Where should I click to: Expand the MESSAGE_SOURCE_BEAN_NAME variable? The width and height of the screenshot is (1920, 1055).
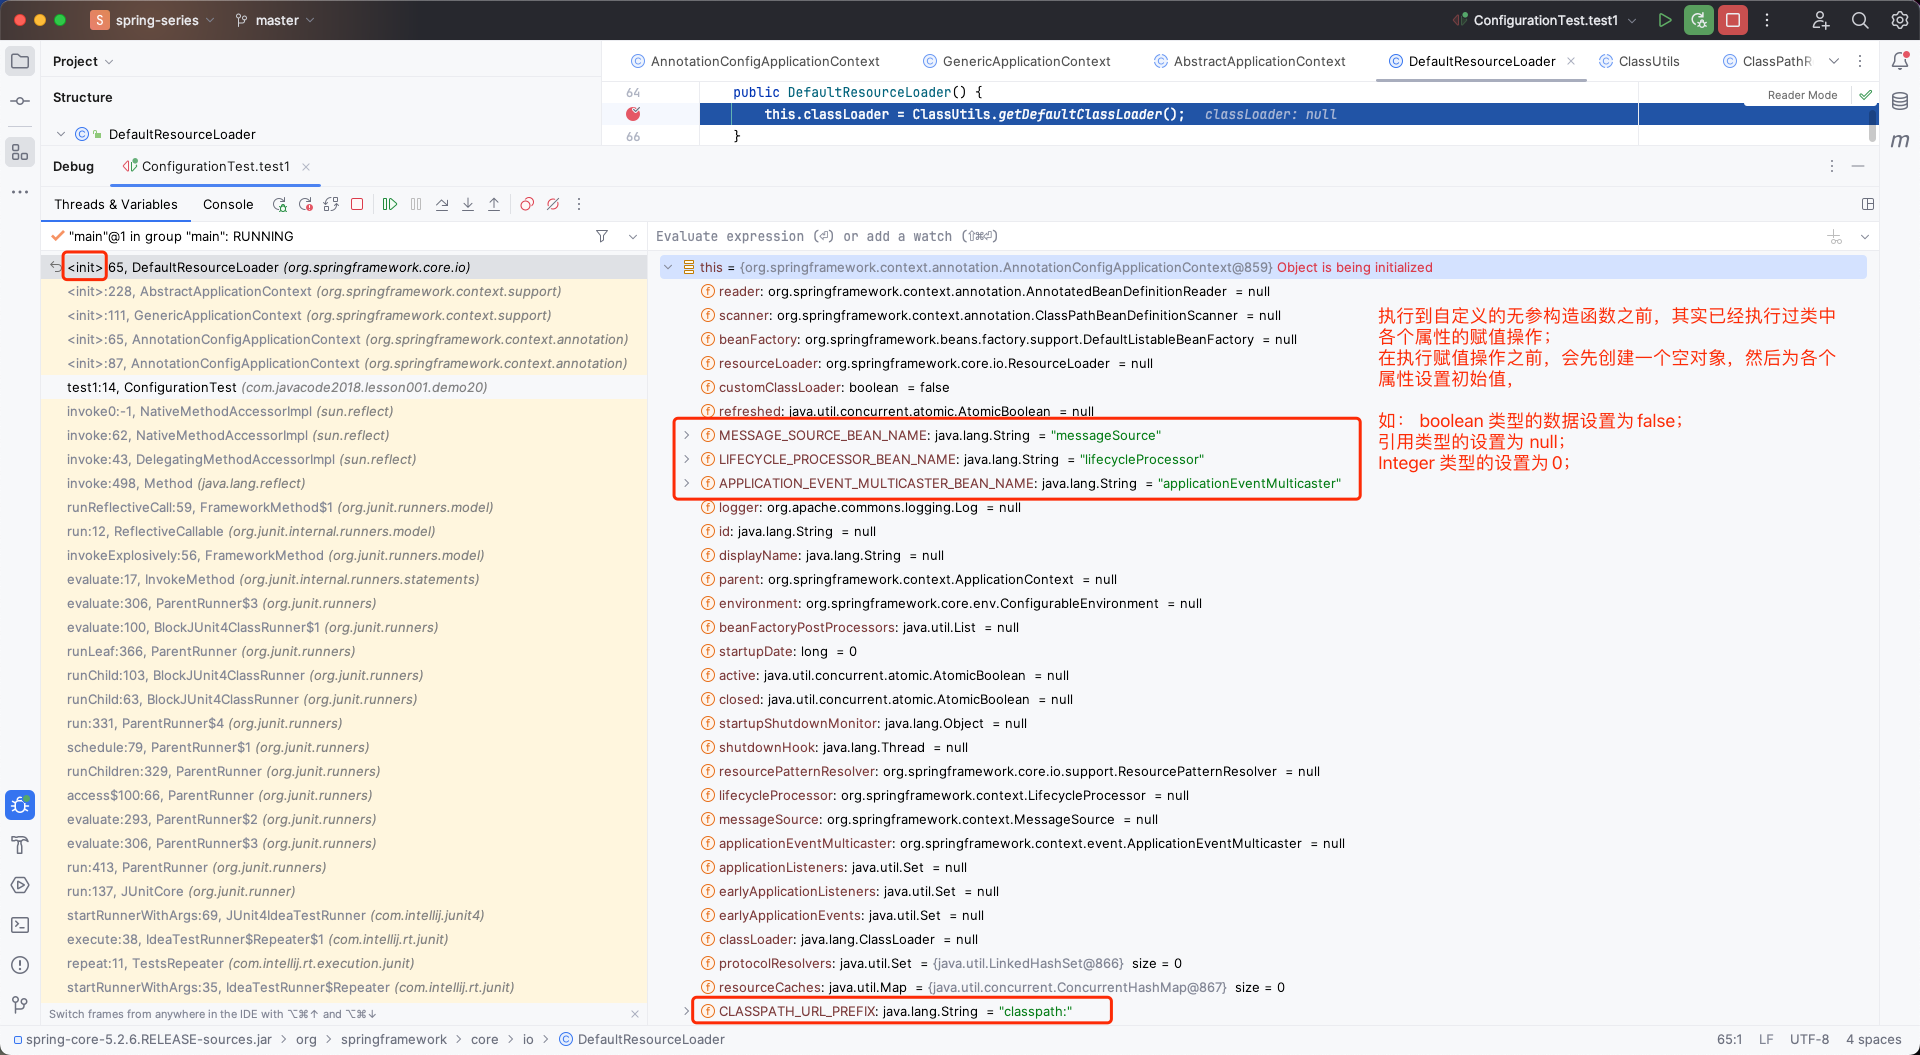(687, 435)
